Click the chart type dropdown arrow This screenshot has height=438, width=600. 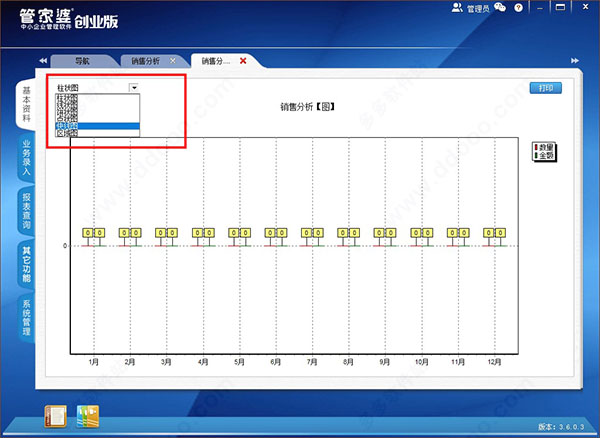(134, 88)
